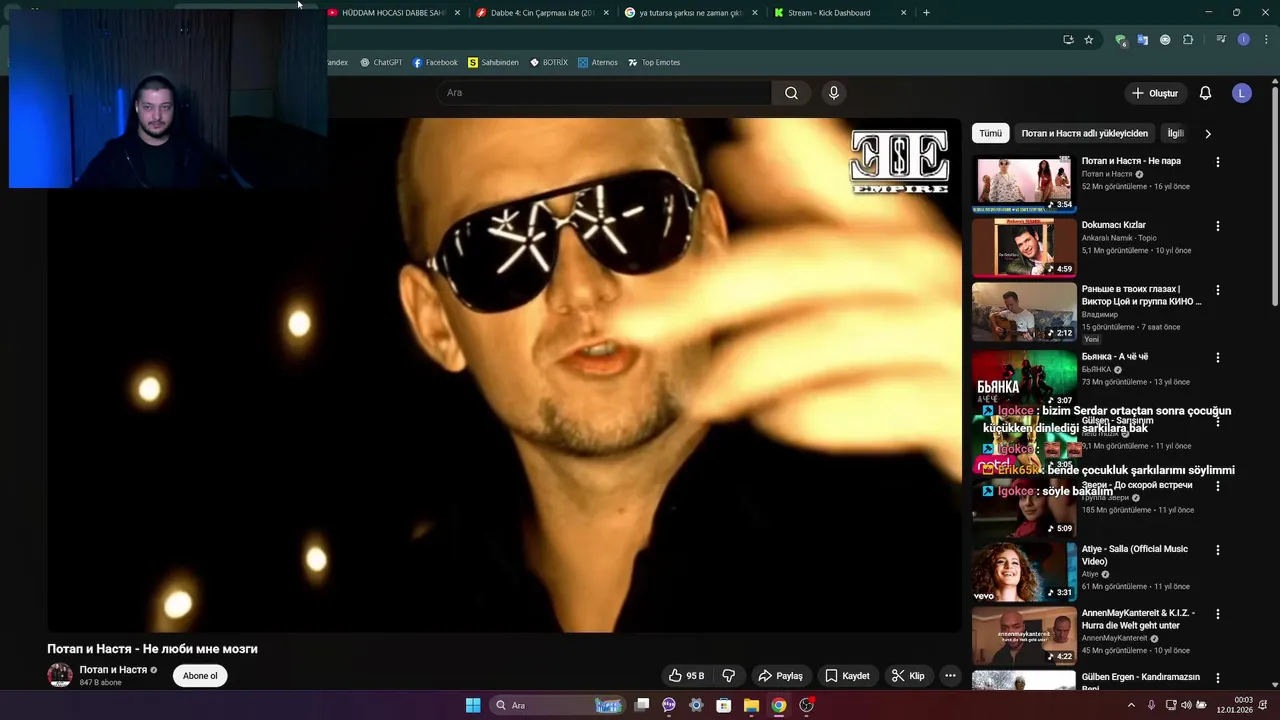
Task: Open the Facebook bookmark
Action: 435,62
